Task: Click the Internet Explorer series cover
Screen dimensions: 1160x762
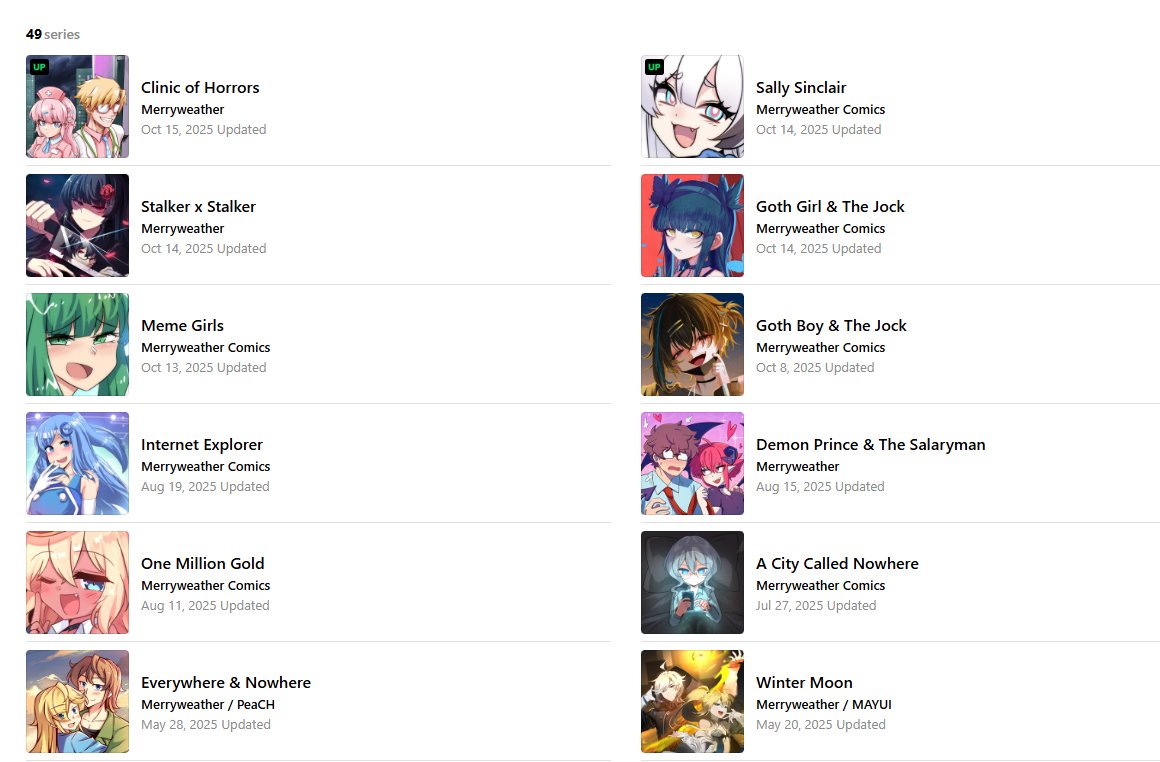Action: pyautogui.click(x=77, y=464)
